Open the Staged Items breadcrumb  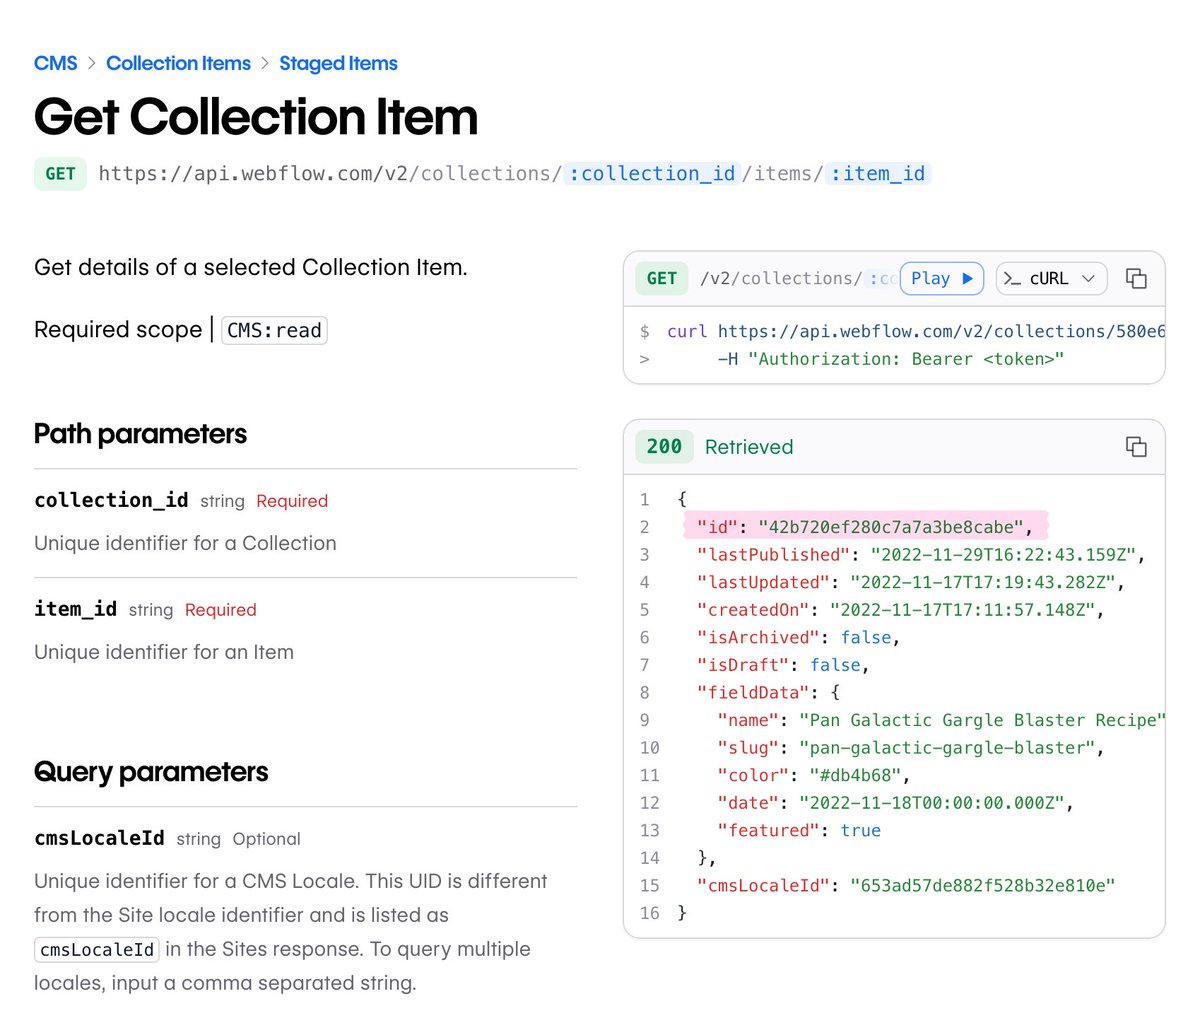click(338, 63)
